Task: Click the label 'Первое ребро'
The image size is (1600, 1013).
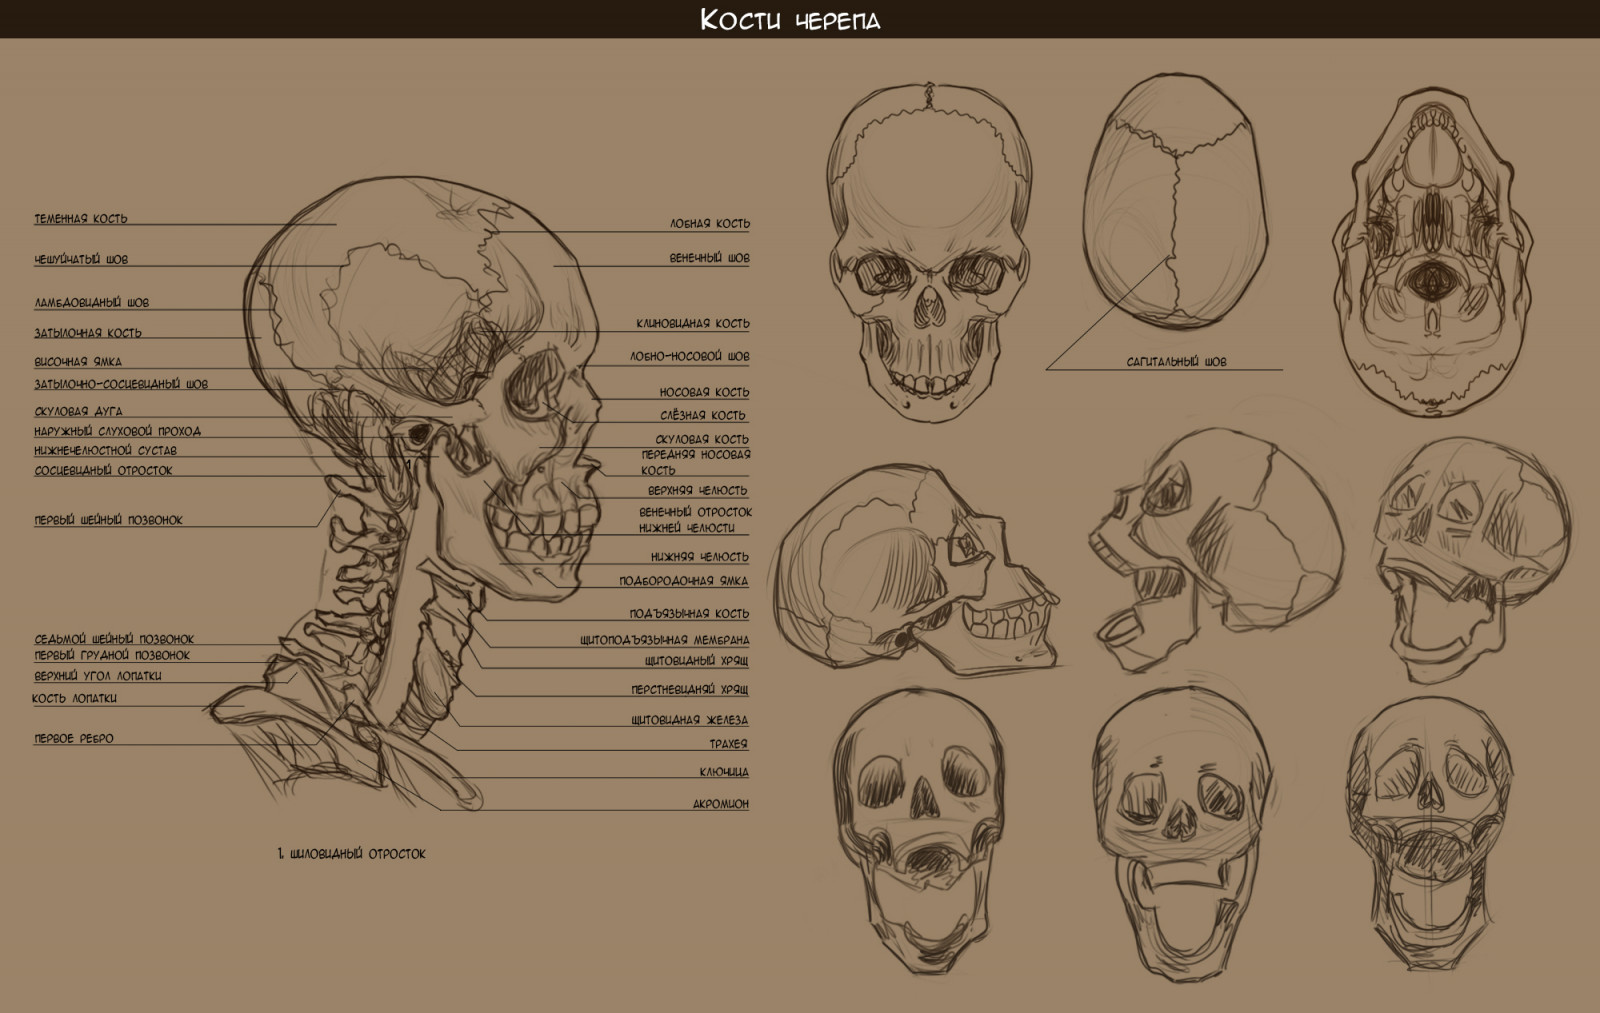Action: click(74, 739)
